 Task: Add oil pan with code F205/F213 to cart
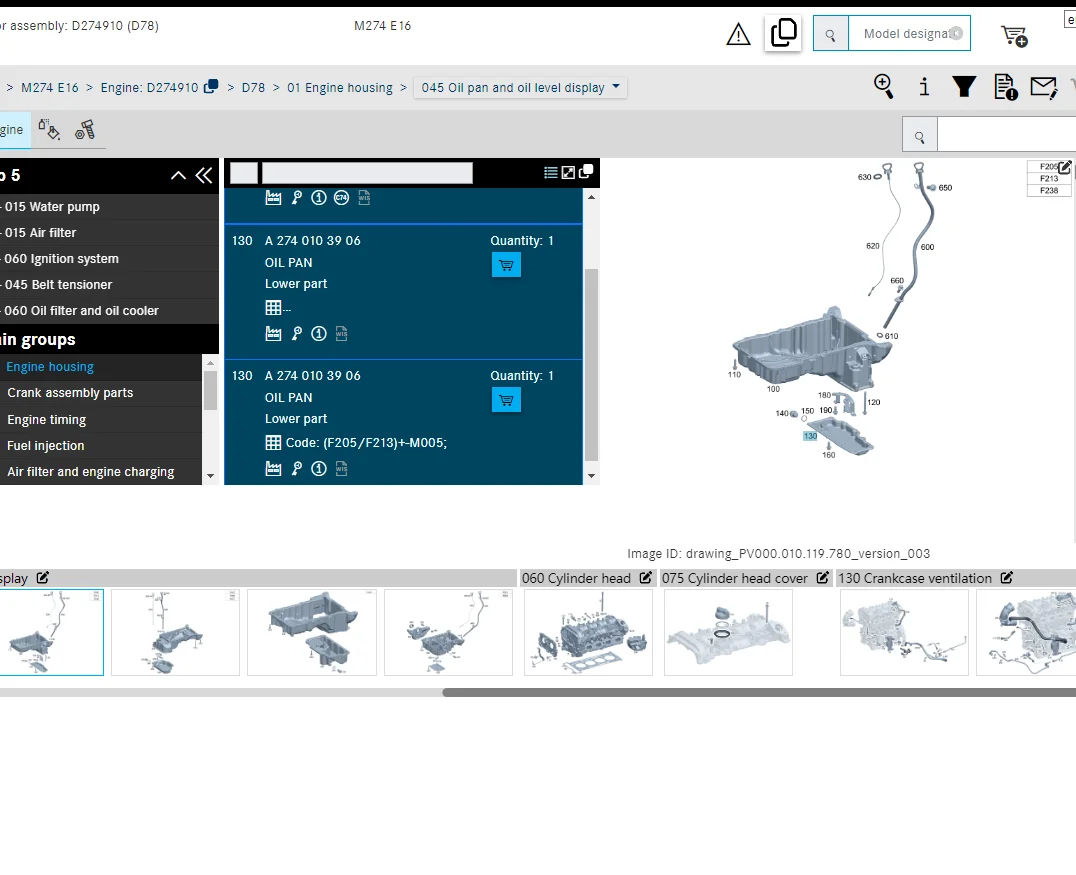point(506,400)
